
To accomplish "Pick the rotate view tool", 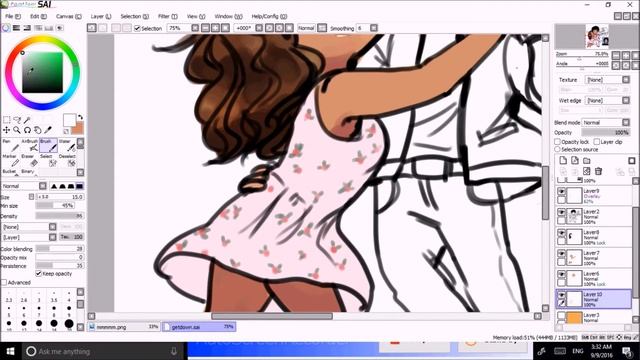I will point(27,130).
